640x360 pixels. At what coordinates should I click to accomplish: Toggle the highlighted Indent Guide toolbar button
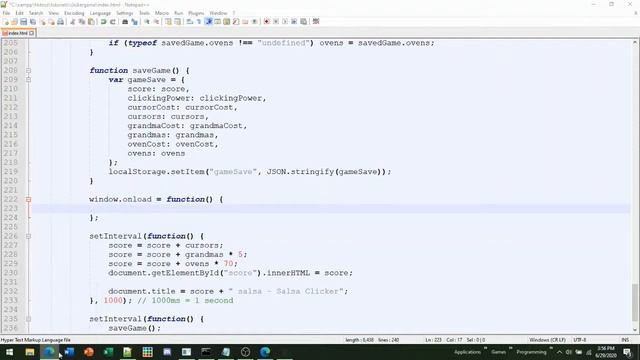tap(209, 22)
